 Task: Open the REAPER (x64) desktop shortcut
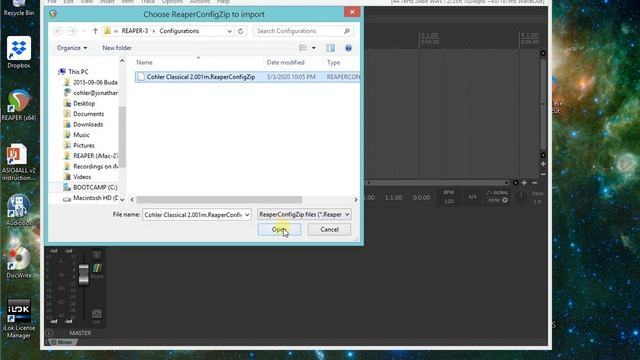click(x=19, y=105)
